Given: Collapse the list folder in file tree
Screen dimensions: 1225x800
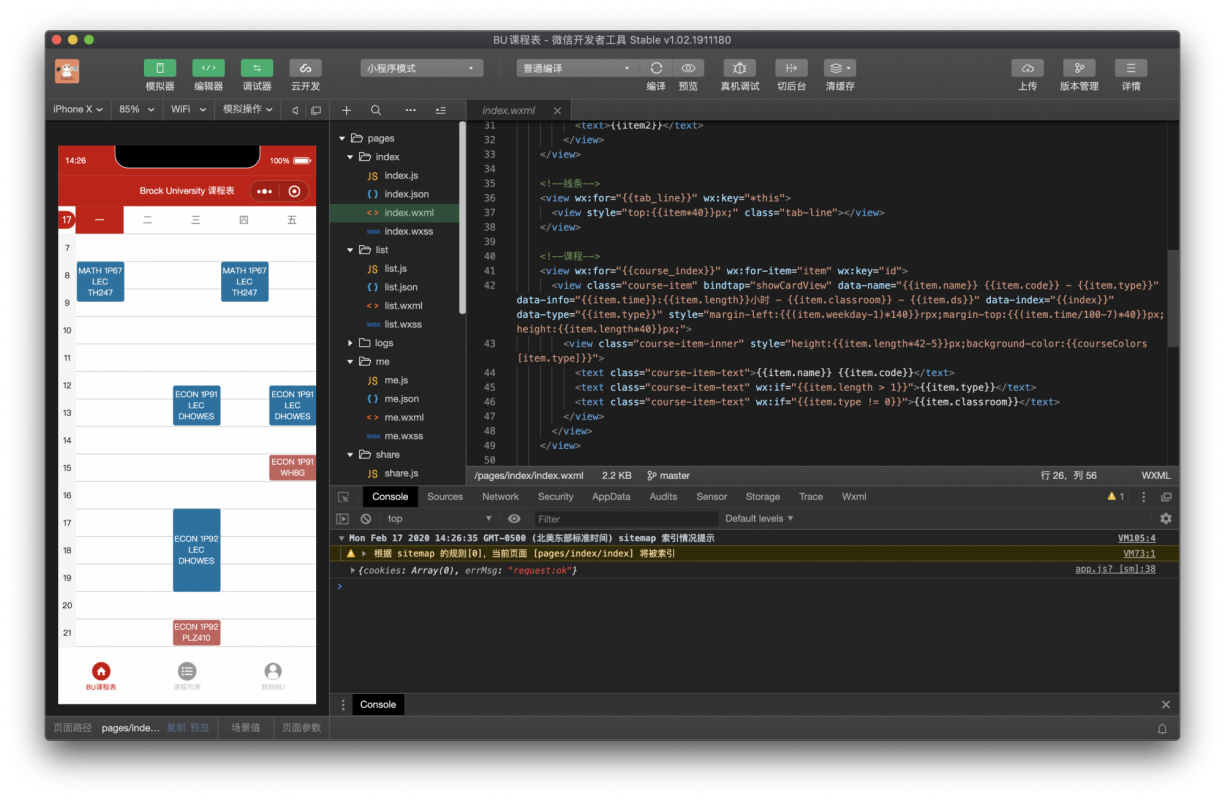Looking at the screenshot, I should tap(351, 250).
